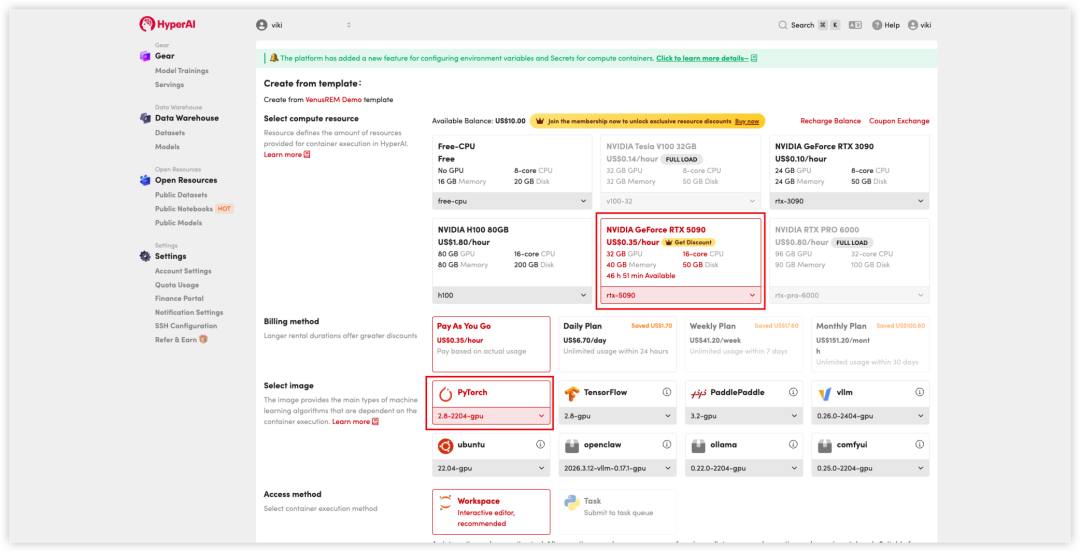
Task: Click the PaddlePaddle logo icon
Action: coord(698,393)
